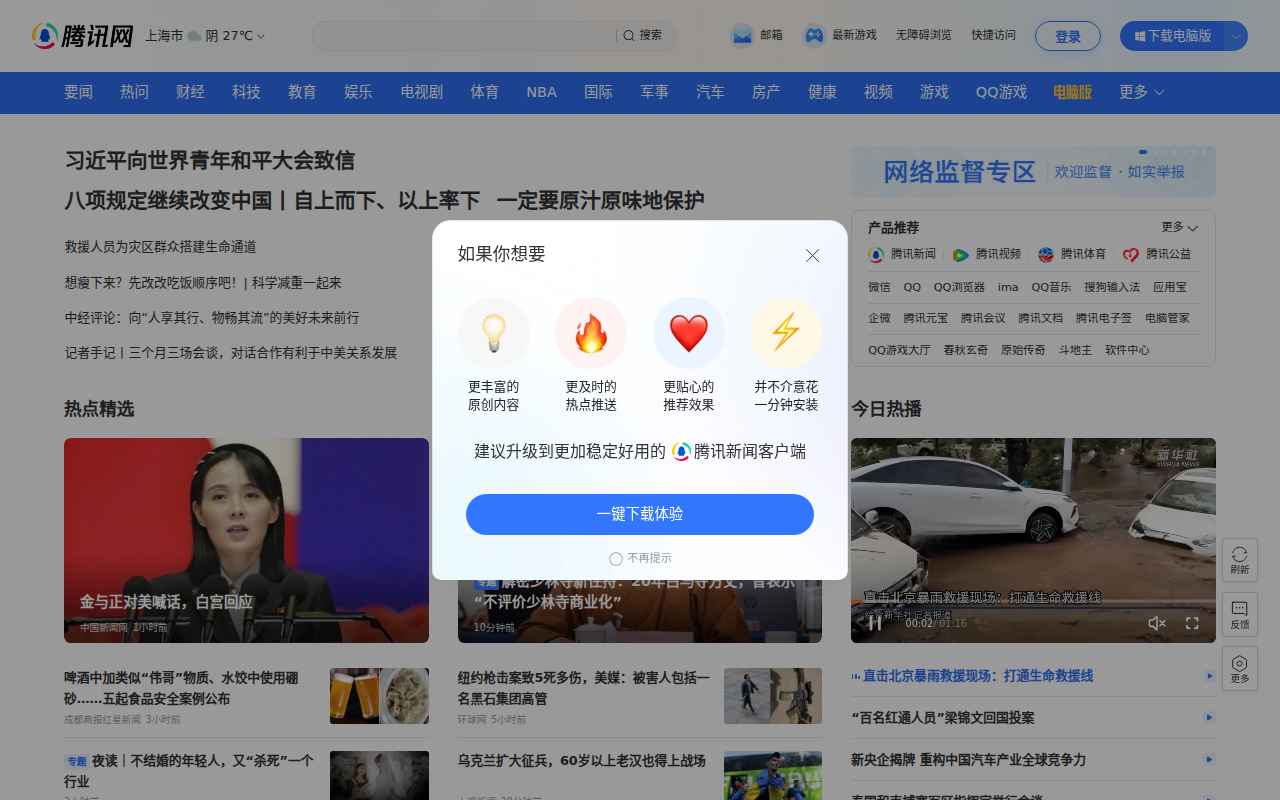Open the 无障碍浏览 link
This screenshot has height=800, width=1280.
click(x=924, y=35)
